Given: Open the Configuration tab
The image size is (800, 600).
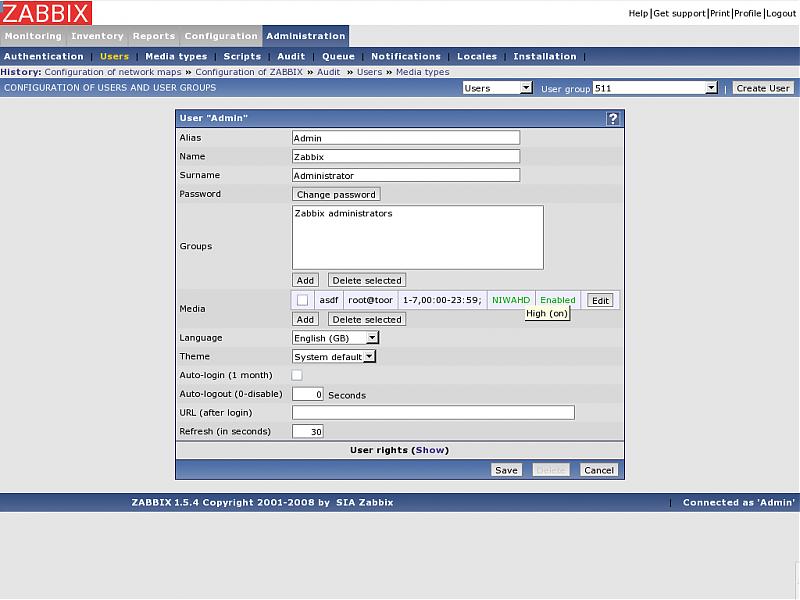Looking at the screenshot, I should tap(221, 36).
